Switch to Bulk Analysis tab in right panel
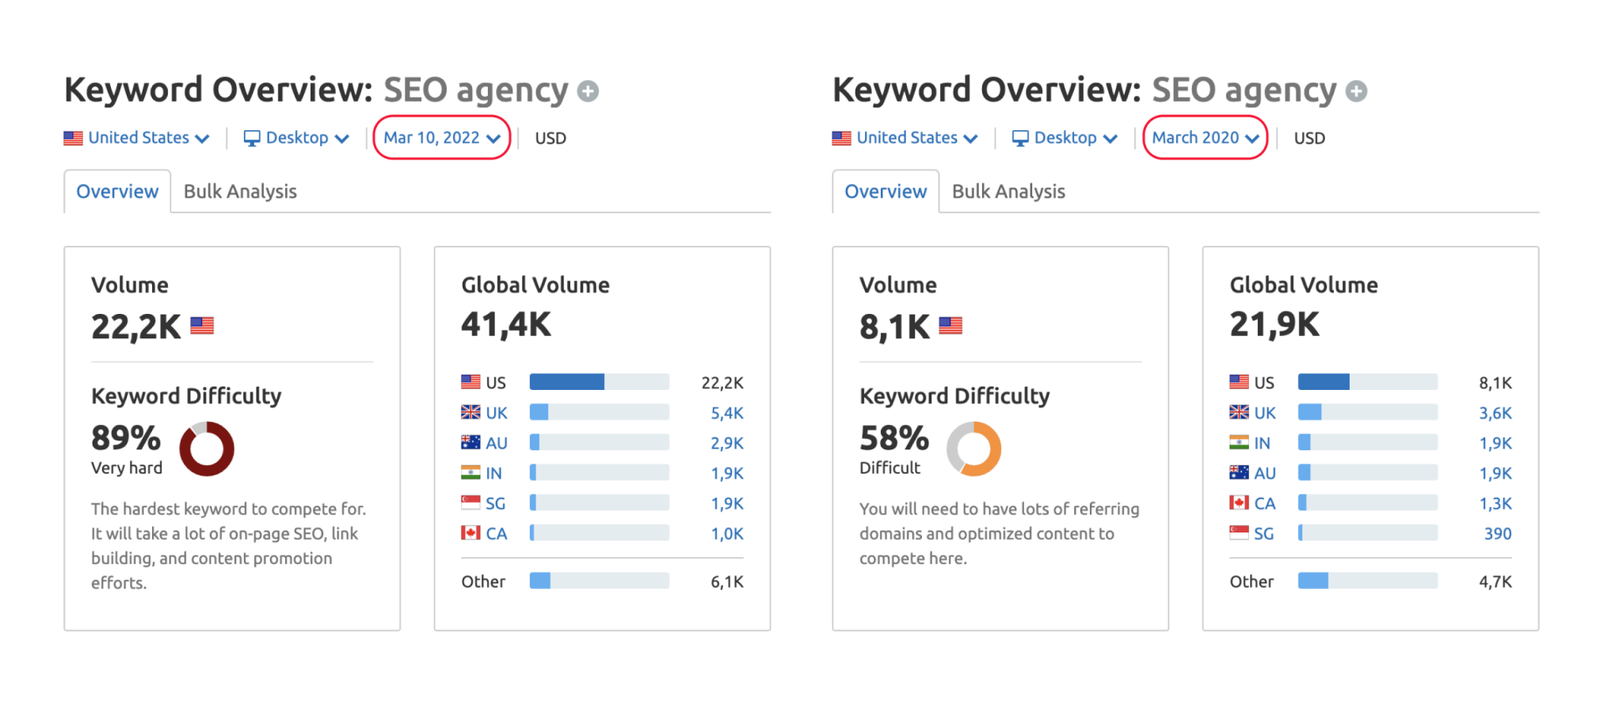The image size is (1600, 707). (x=1008, y=191)
